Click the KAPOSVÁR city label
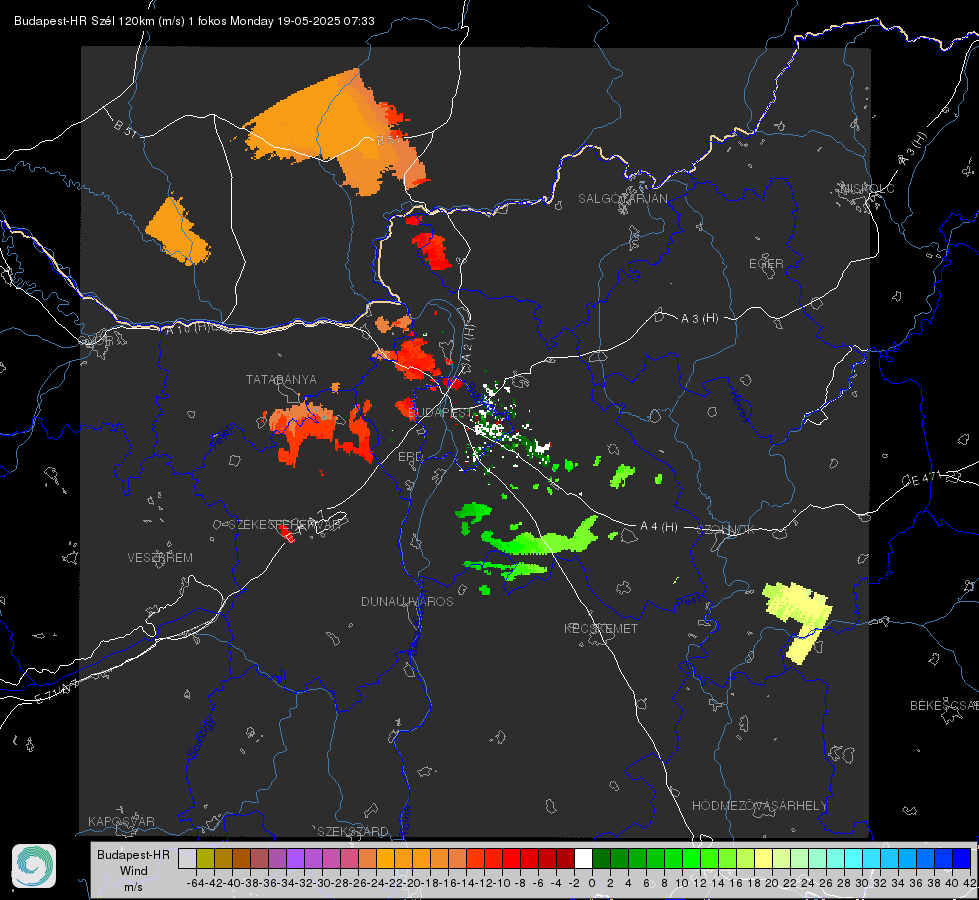This screenshot has height=900, width=979. coord(121,821)
